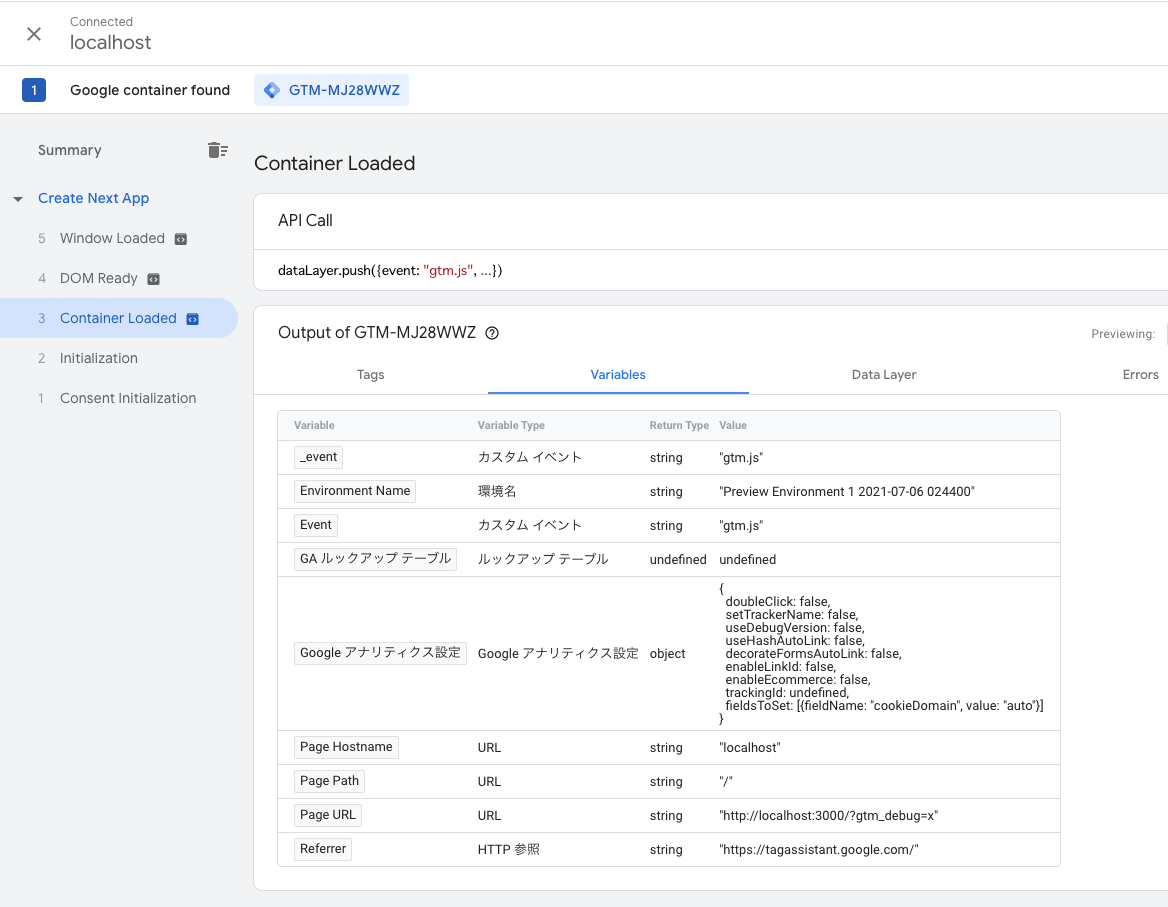Click the icon next to Container Loaded
The image size is (1168, 907).
click(x=192, y=319)
